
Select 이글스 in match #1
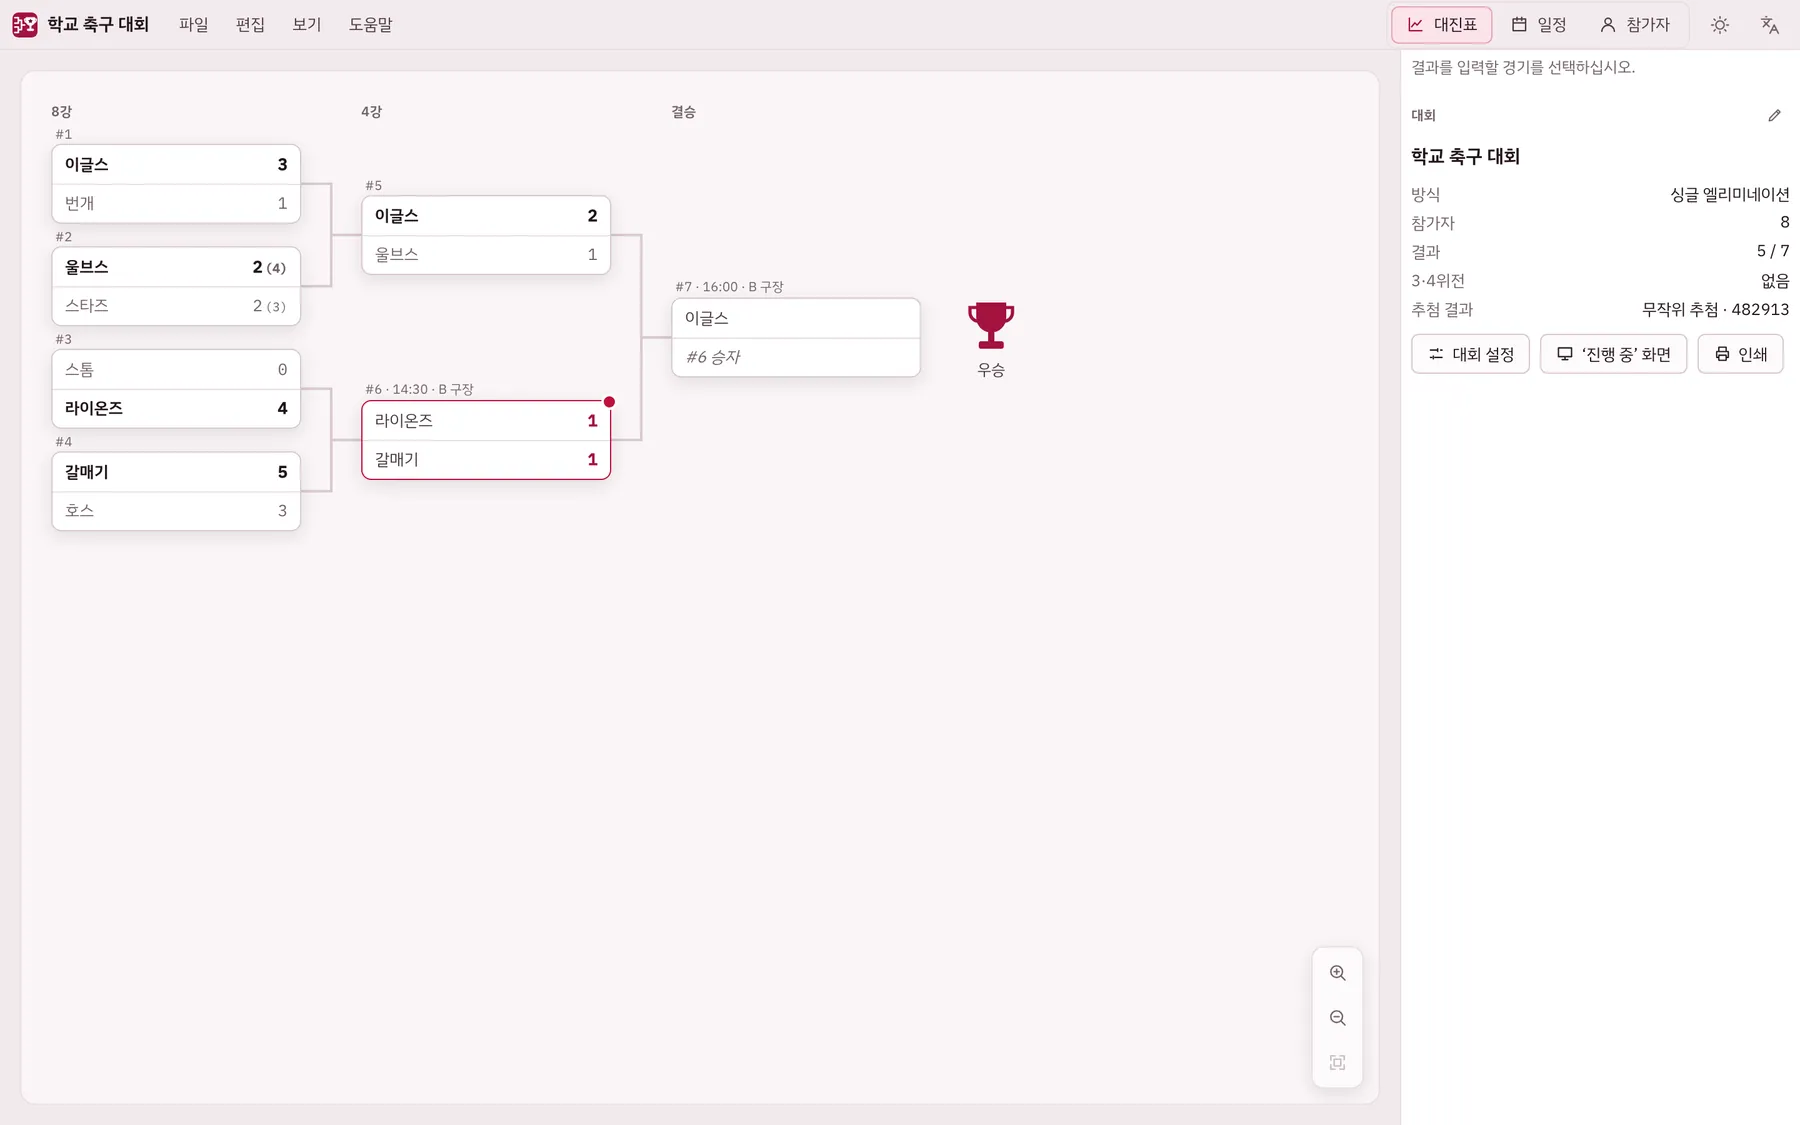tap(176, 165)
